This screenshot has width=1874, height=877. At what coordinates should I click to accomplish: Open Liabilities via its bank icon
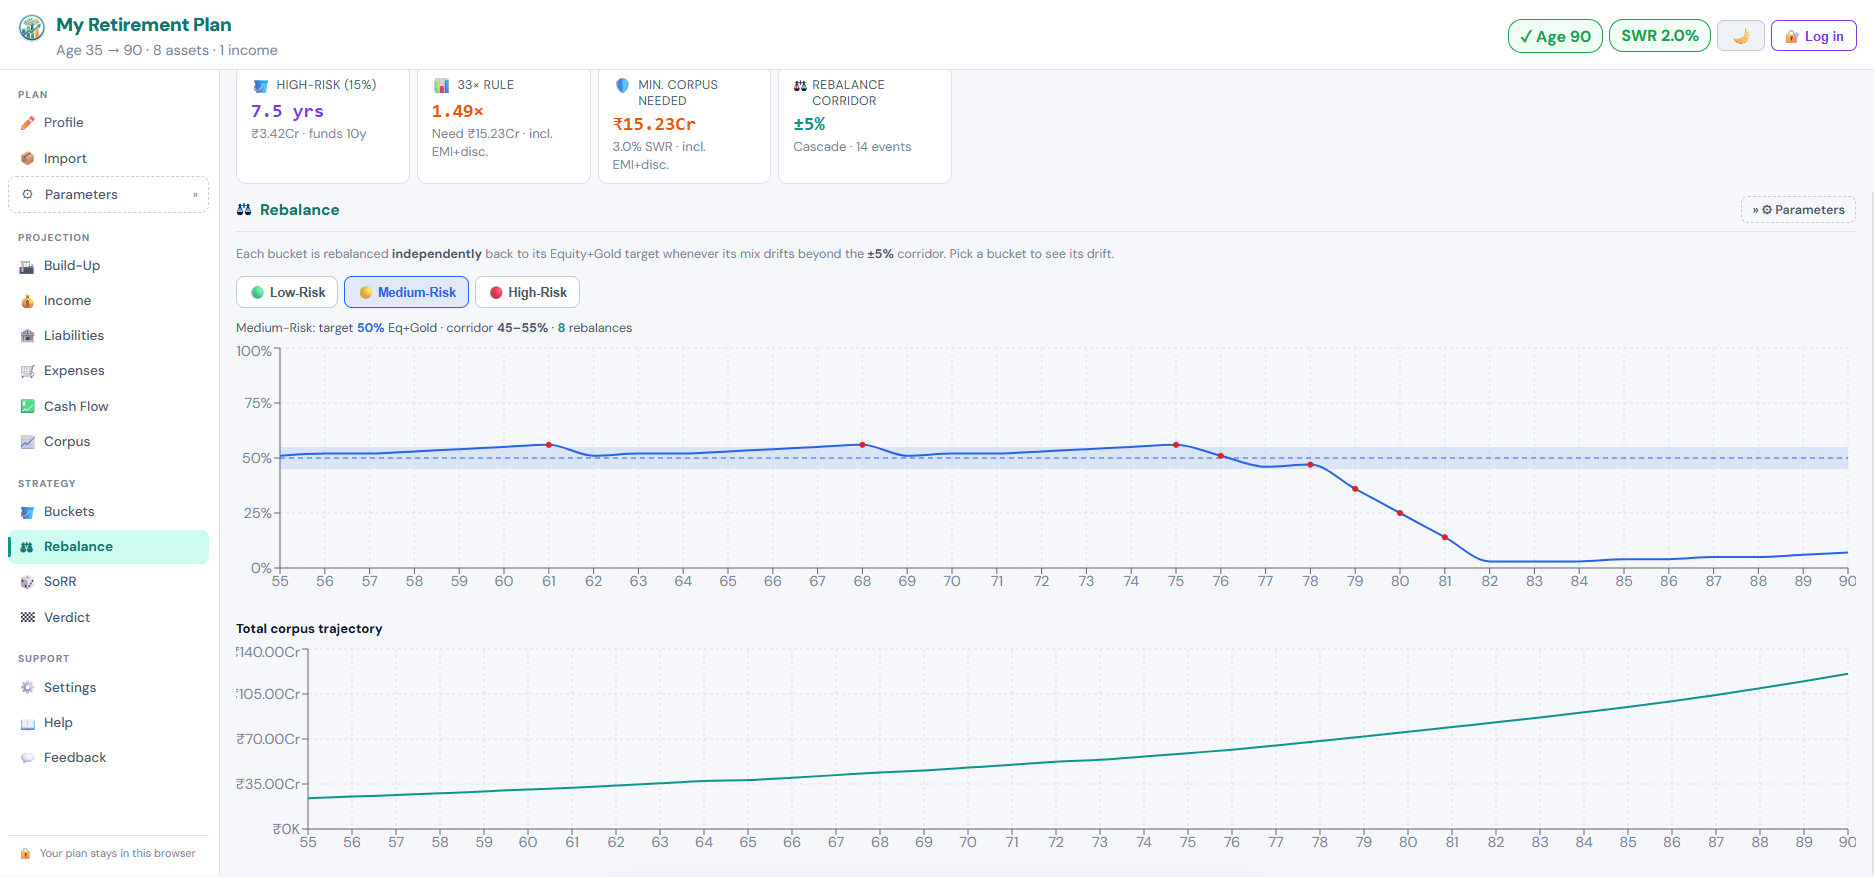click(x=28, y=336)
